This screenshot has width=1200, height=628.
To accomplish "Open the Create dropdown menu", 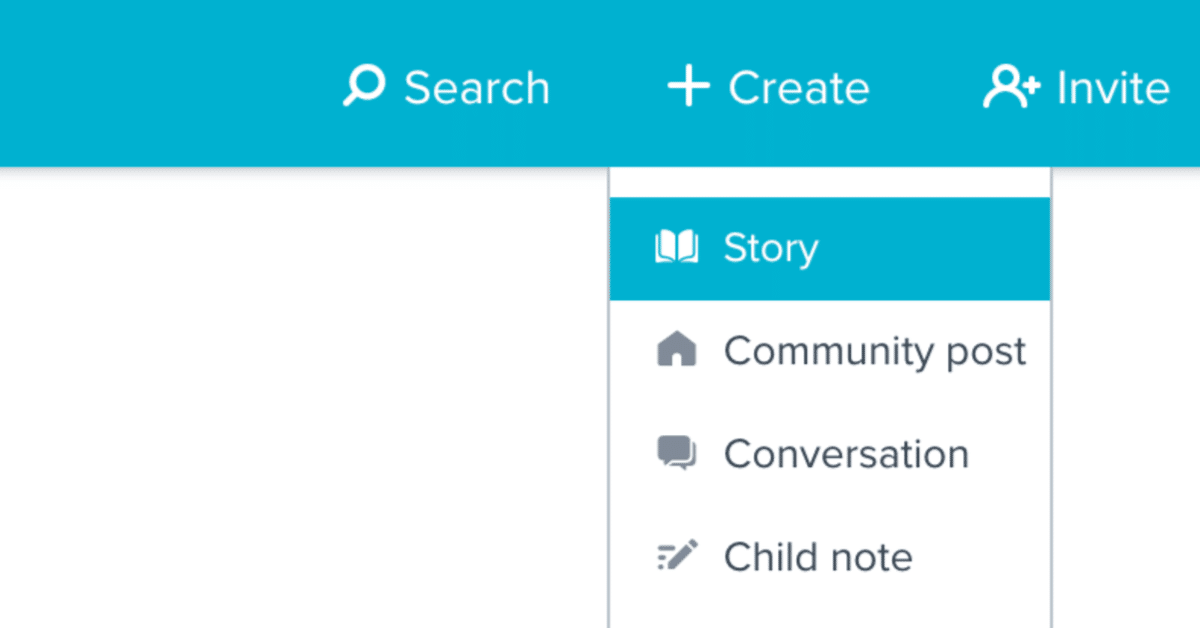I will (x=769, y=87).
